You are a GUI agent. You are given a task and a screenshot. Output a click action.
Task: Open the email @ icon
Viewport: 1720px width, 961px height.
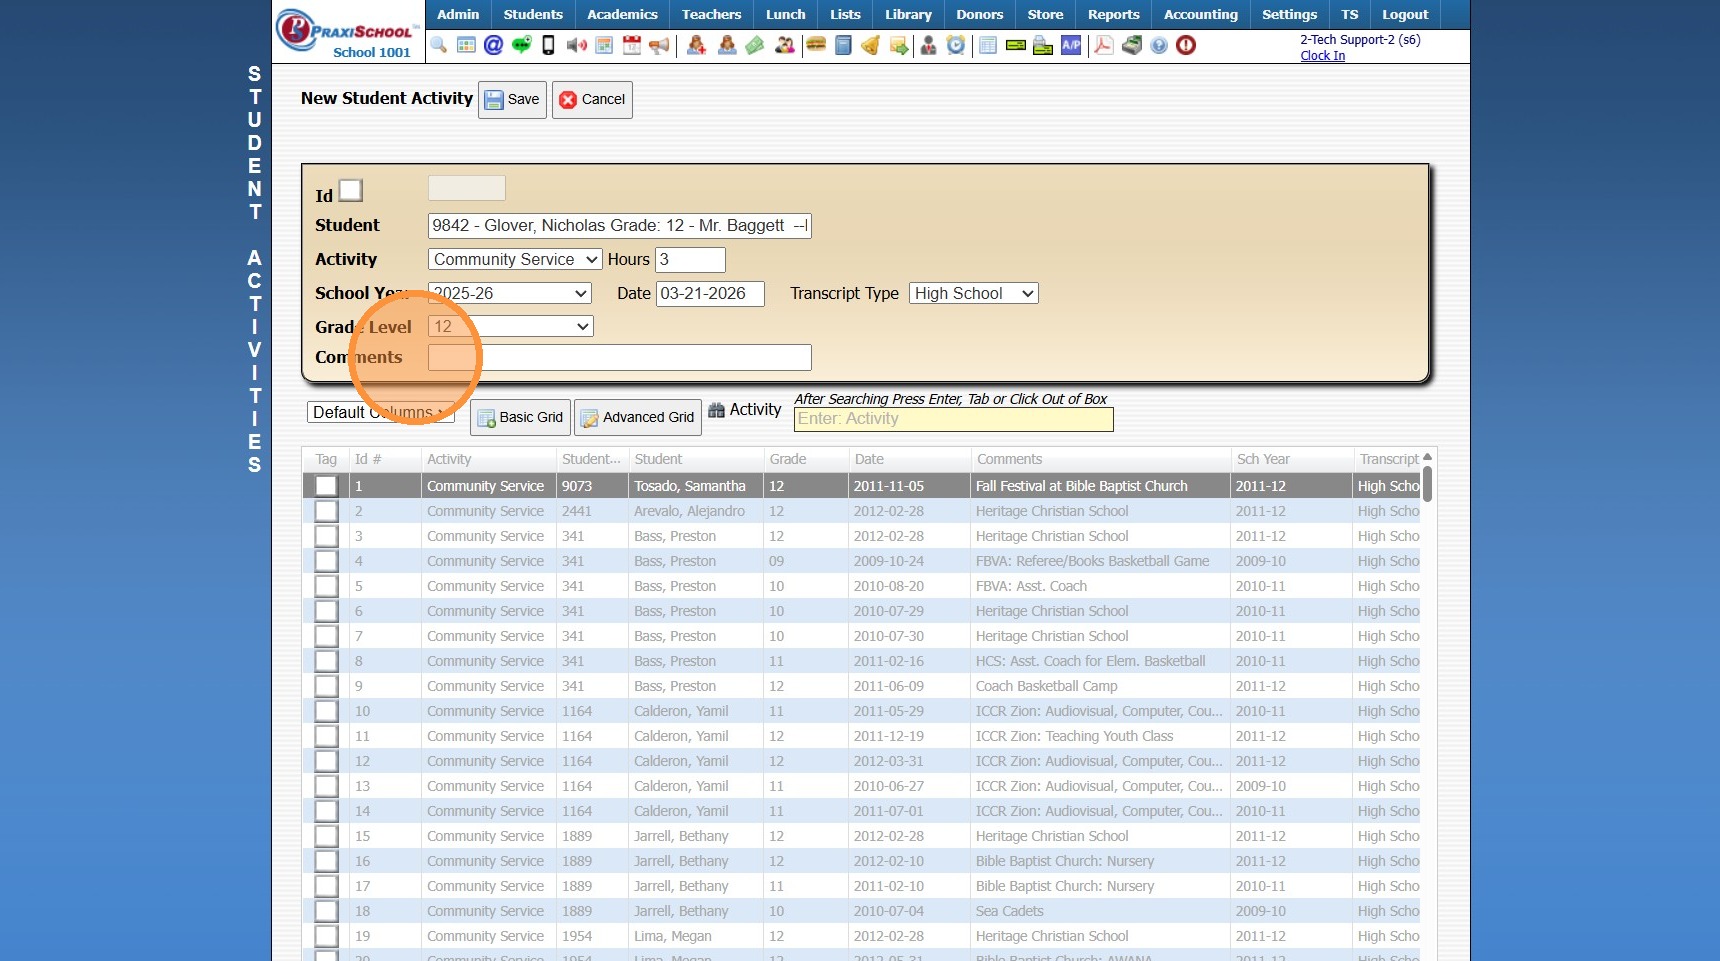click(493, 45)
